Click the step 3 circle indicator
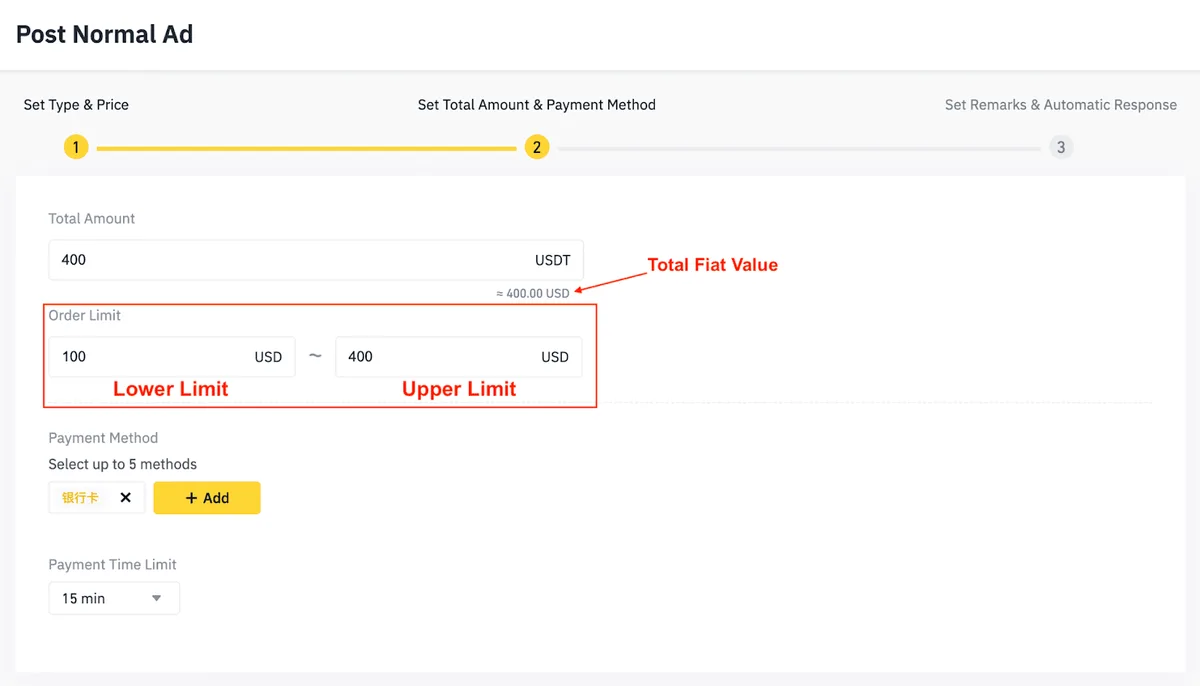Viewport: 1200px width, 686px height. point(1061,148)
